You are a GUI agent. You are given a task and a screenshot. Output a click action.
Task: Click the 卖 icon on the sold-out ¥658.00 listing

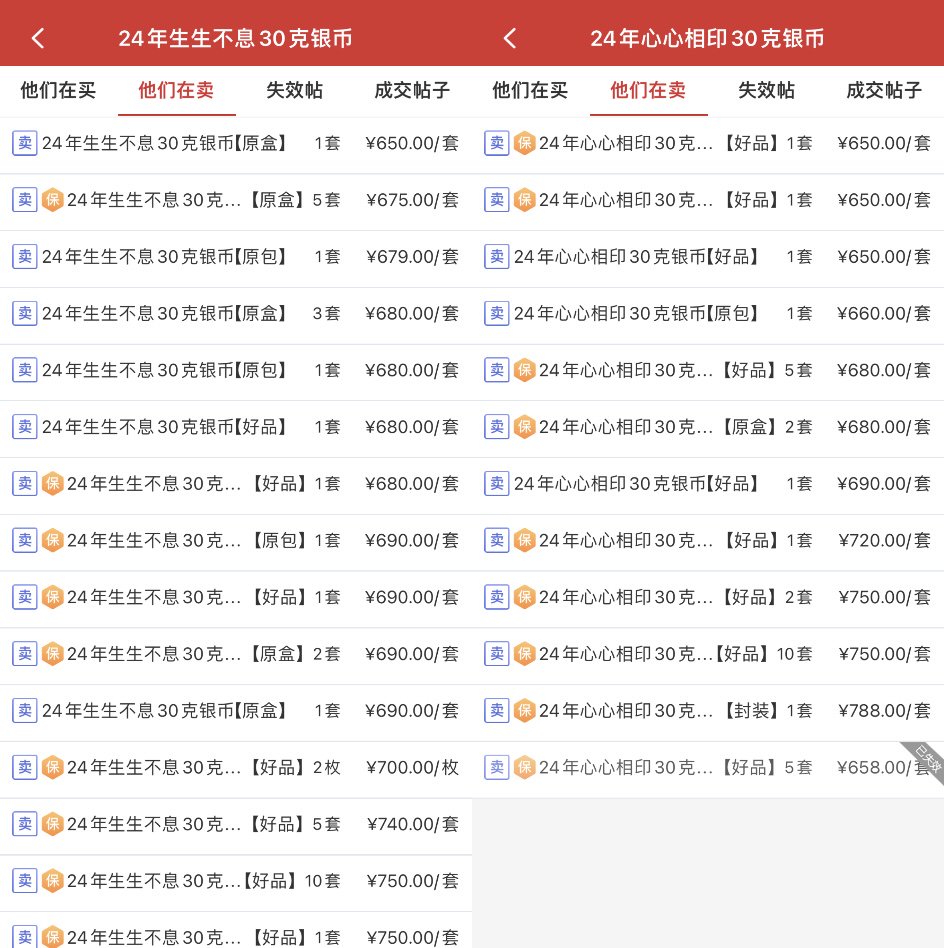[497, 767]
